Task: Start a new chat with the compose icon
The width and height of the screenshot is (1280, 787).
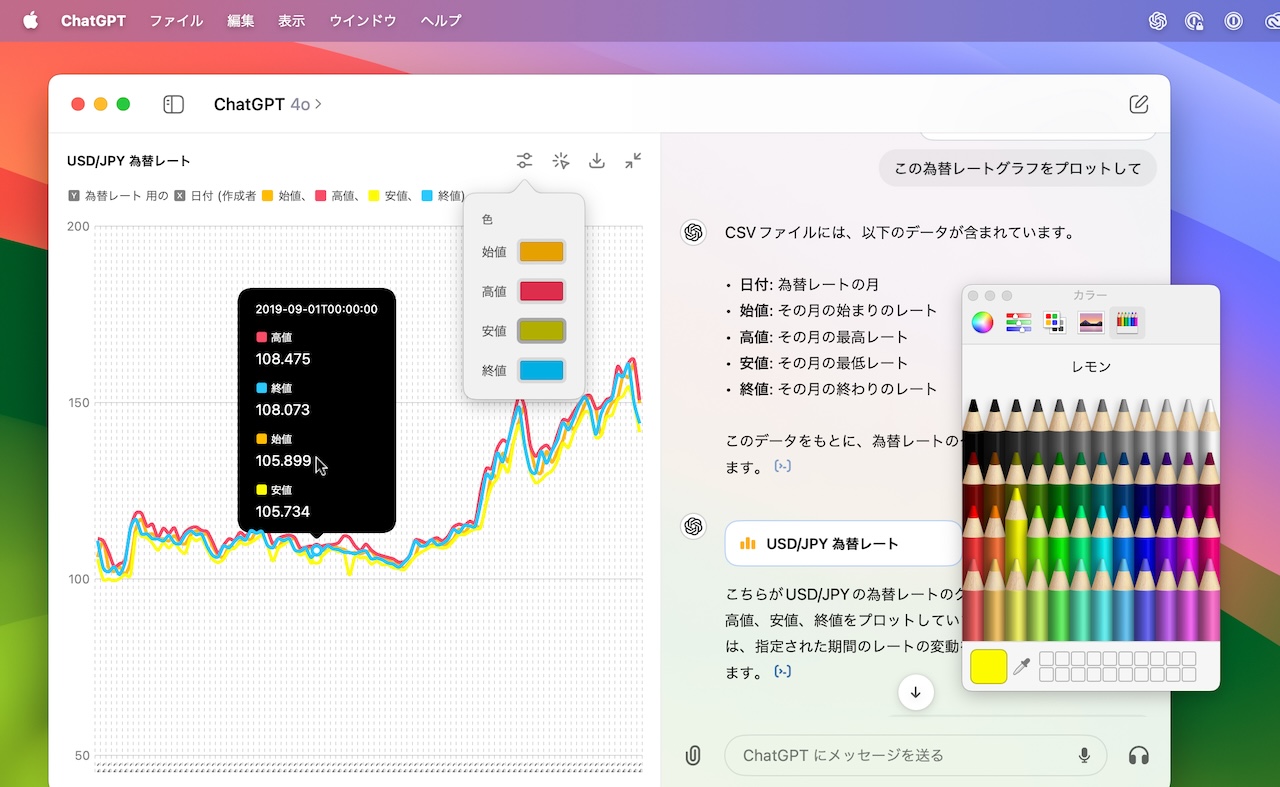Action: [1138, 104]
